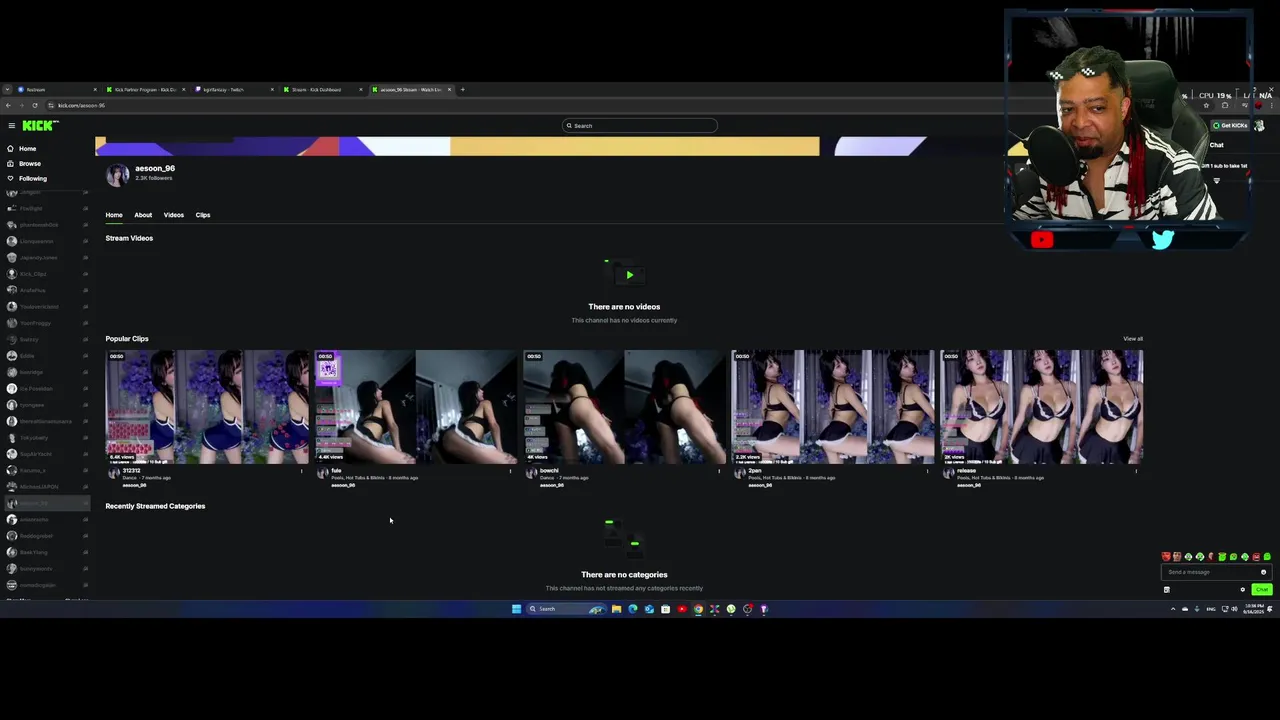Click the address bar URL kick.com/aesoon-96
This screenshot has height=720, width=1280.
click(x=81, y=105)
